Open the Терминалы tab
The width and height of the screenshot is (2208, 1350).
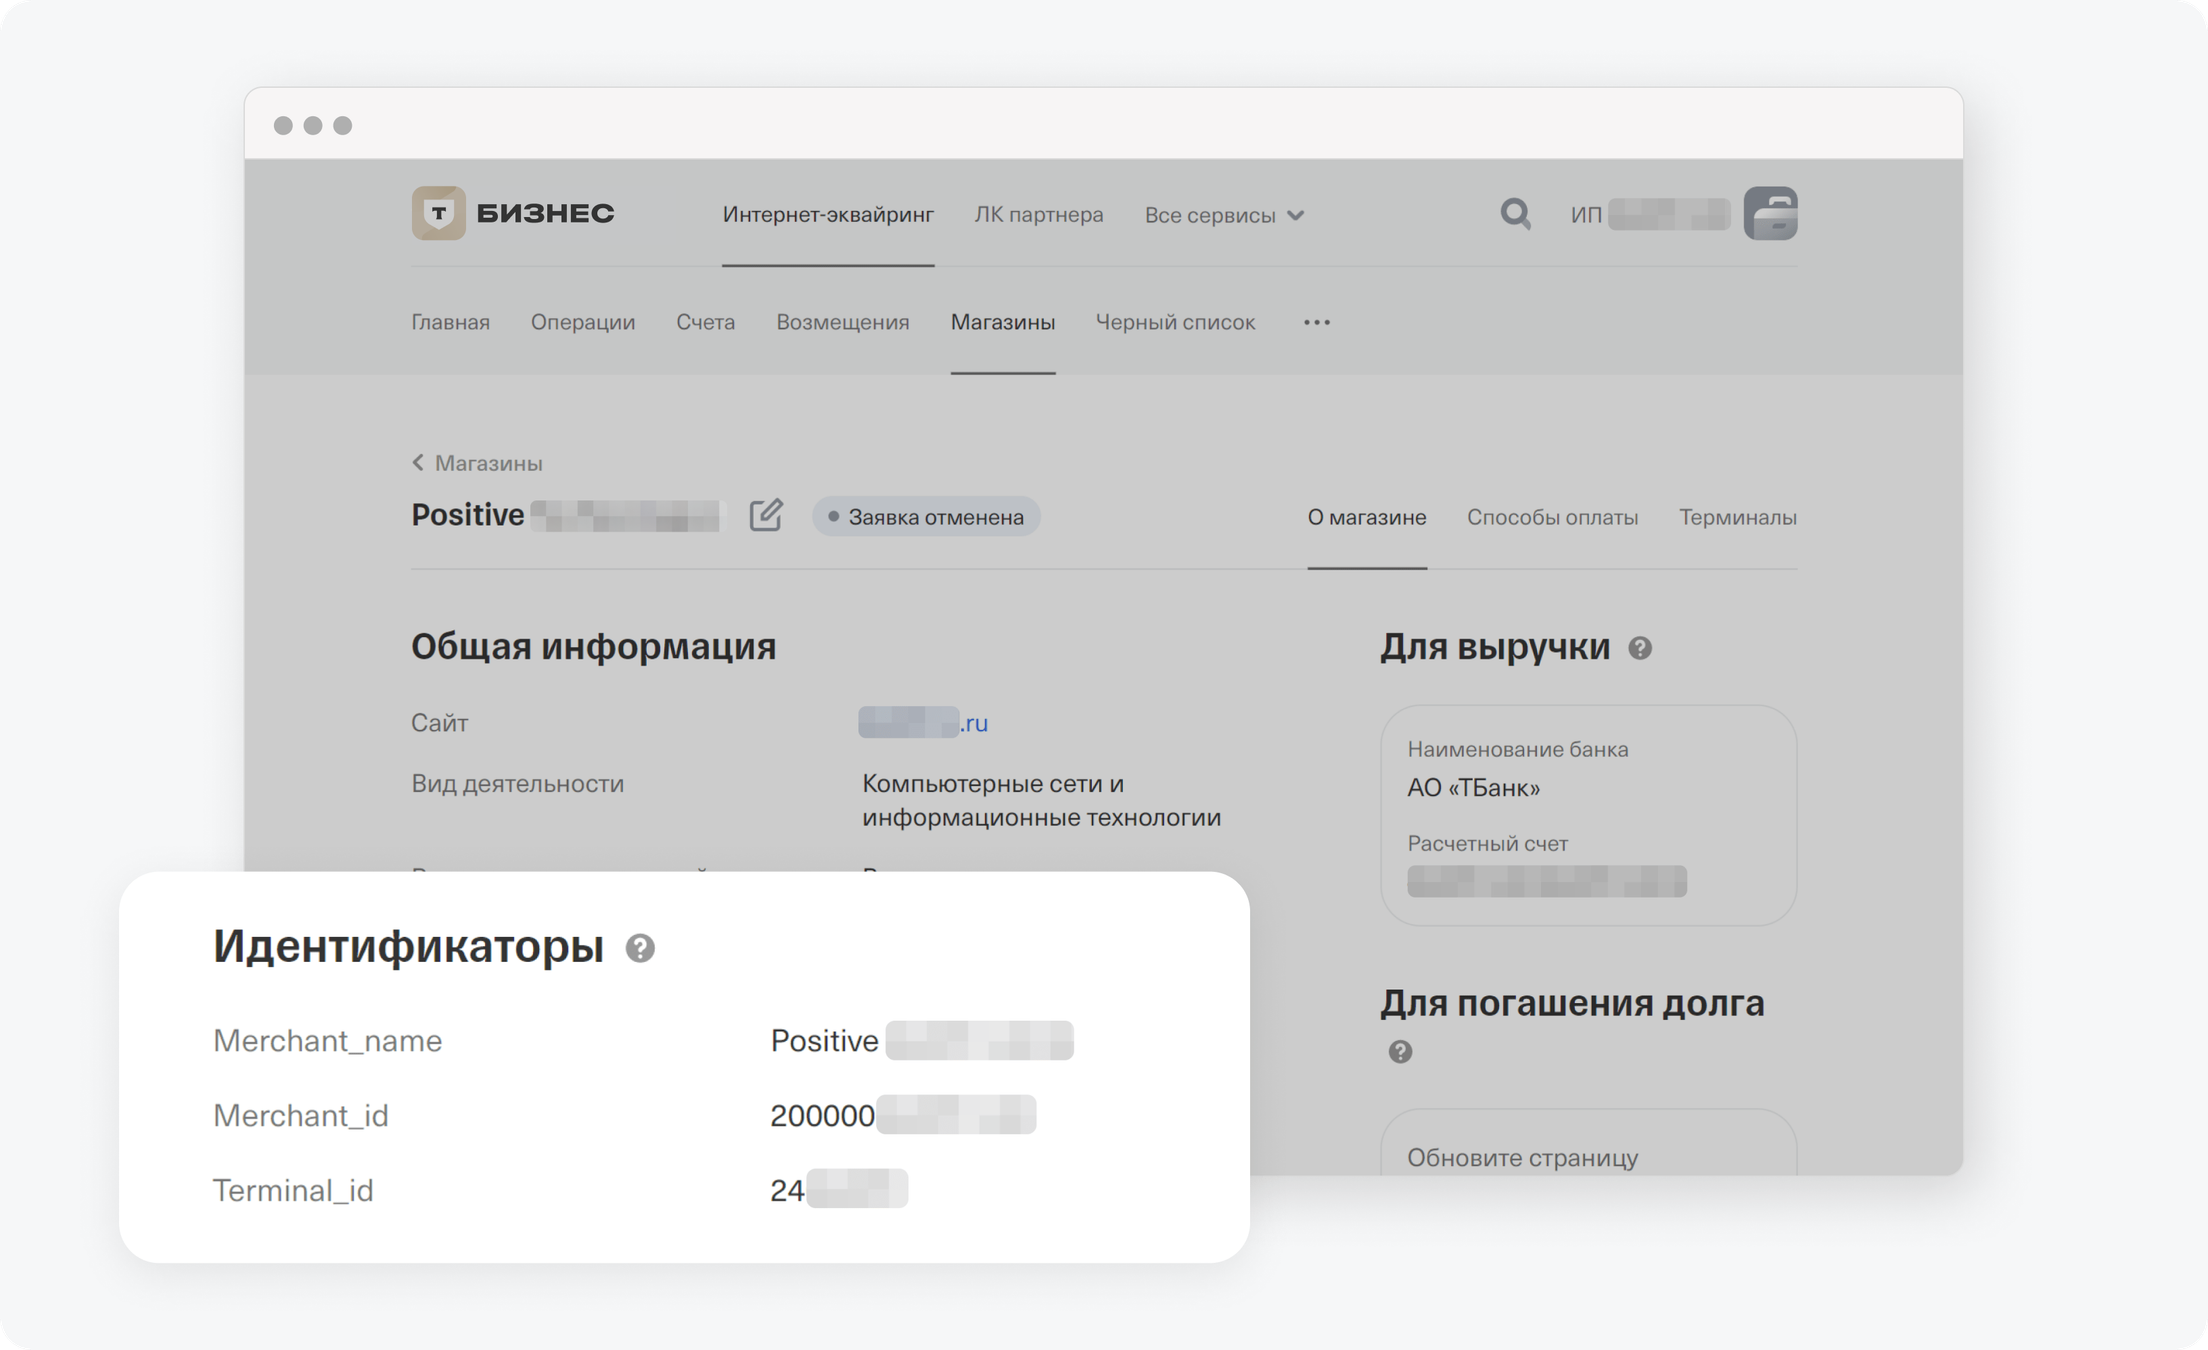pos(1737,517)
